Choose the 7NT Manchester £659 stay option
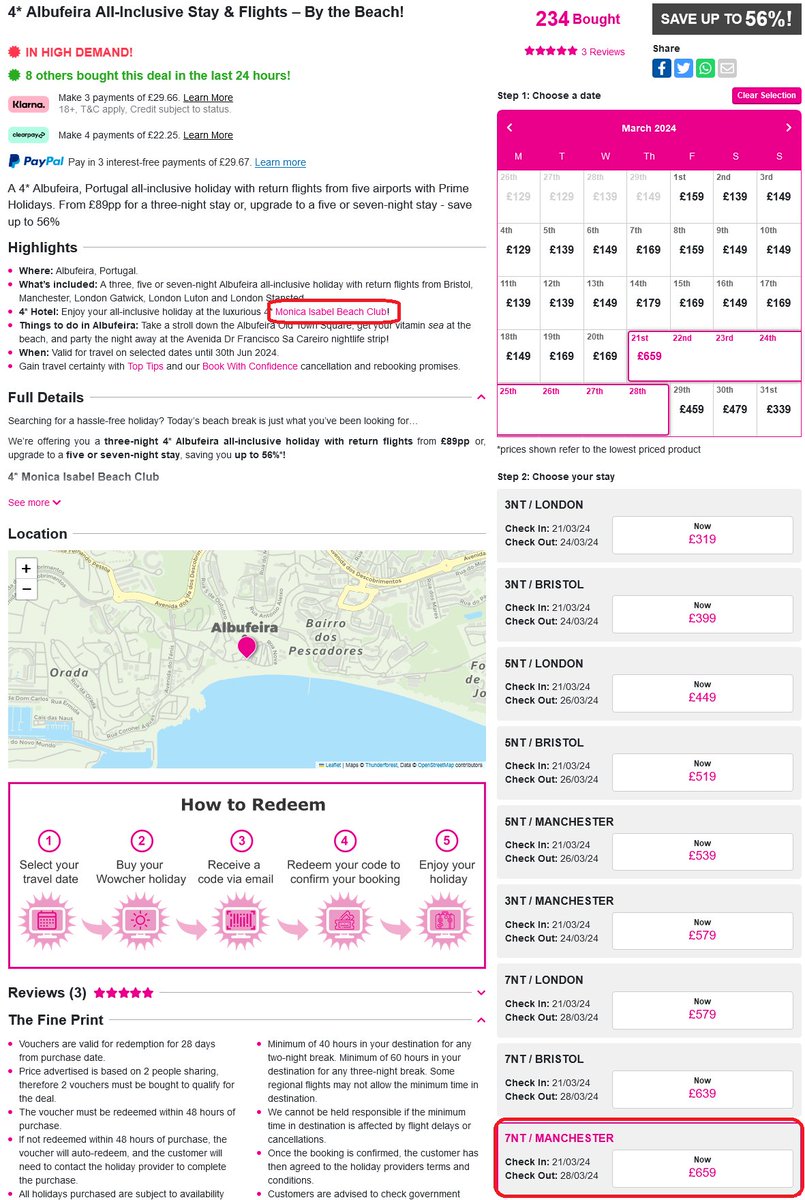This screenshot has width=805, height=1200. tap(702, 1168)
